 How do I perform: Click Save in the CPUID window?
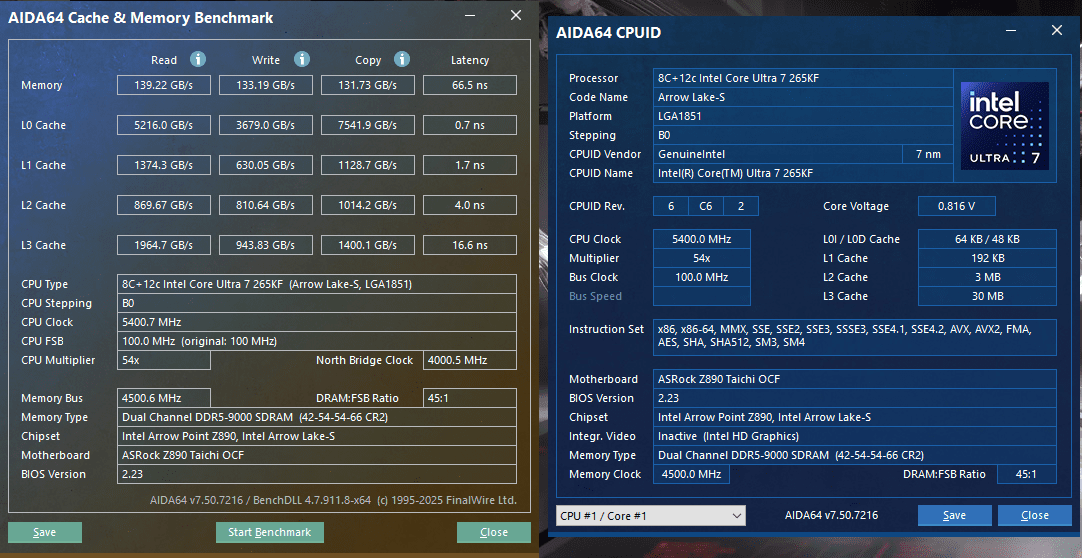(x=954, y=515)
